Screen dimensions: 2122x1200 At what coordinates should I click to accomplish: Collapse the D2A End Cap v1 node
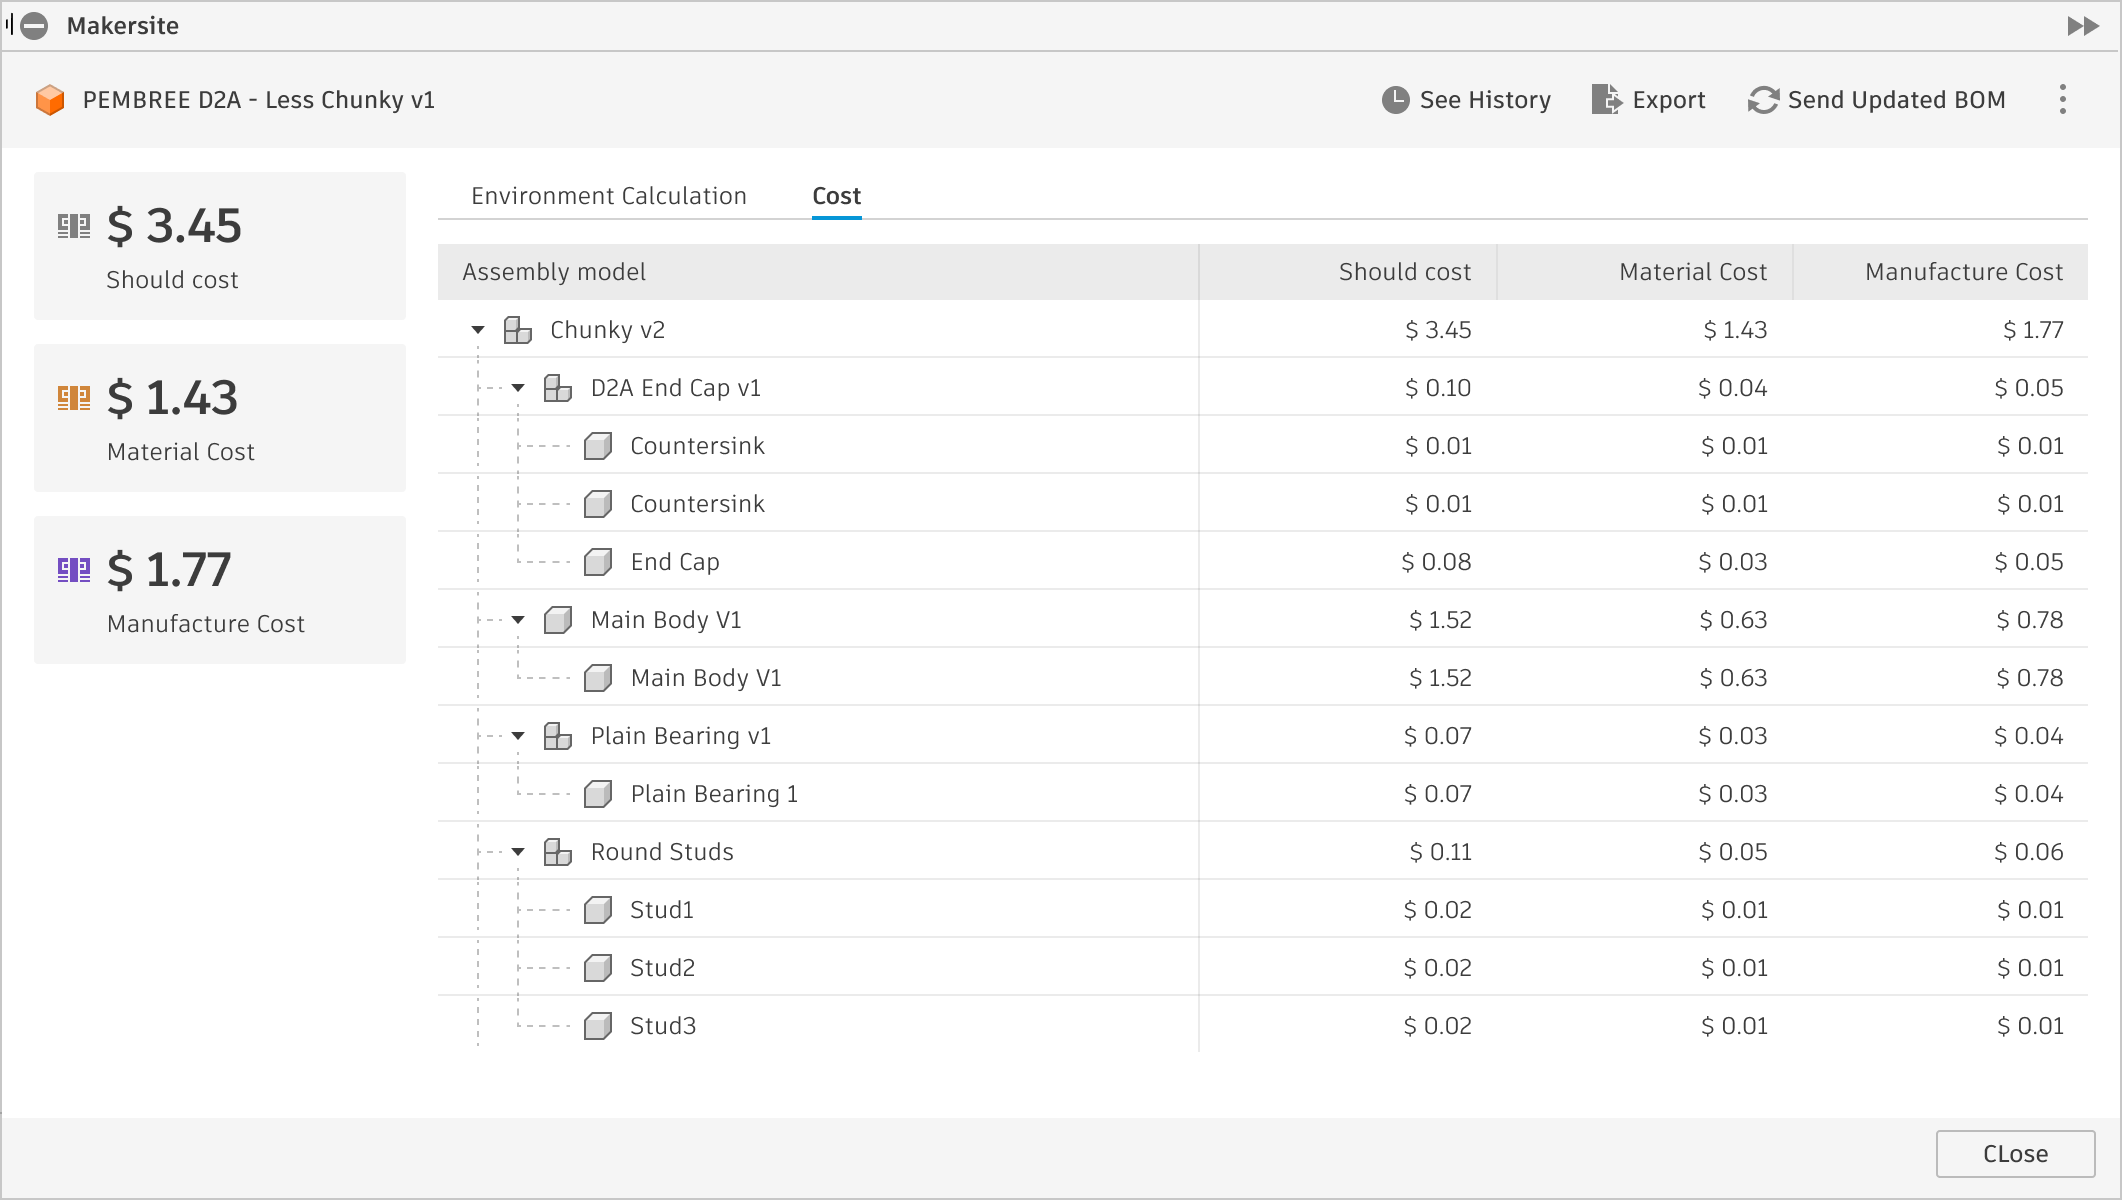518,388
